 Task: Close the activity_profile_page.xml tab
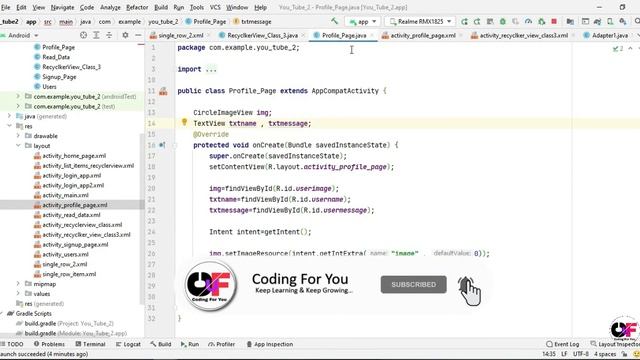coord(460,36)
